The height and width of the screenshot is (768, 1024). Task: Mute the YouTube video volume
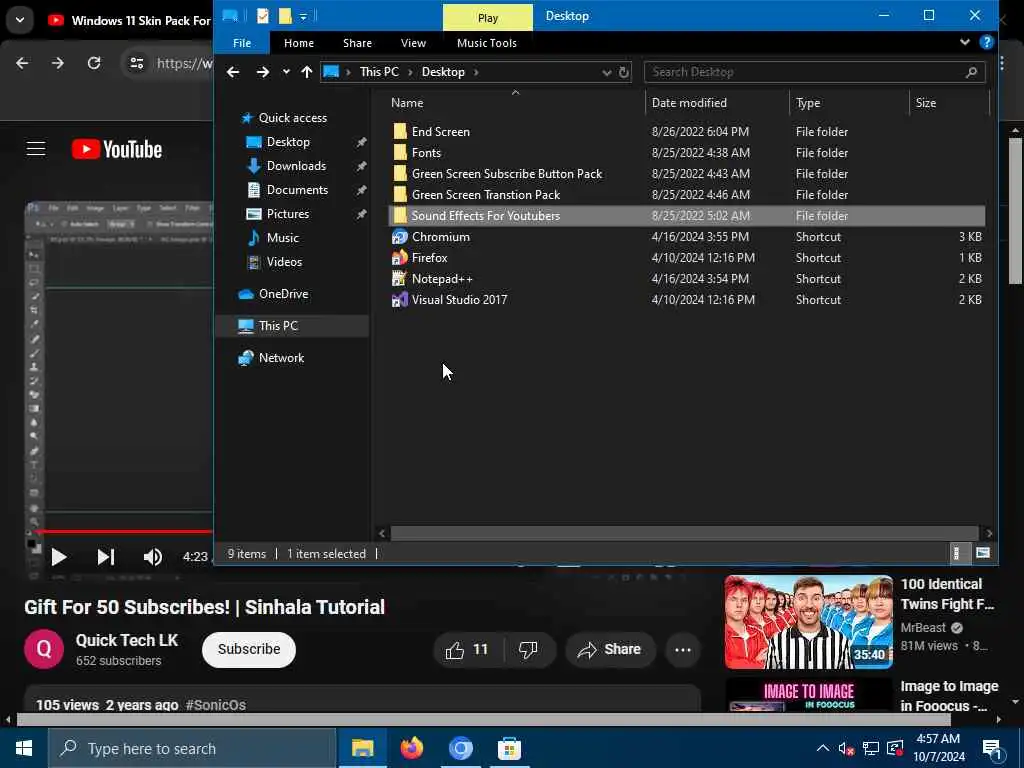(x=152, y=557)
